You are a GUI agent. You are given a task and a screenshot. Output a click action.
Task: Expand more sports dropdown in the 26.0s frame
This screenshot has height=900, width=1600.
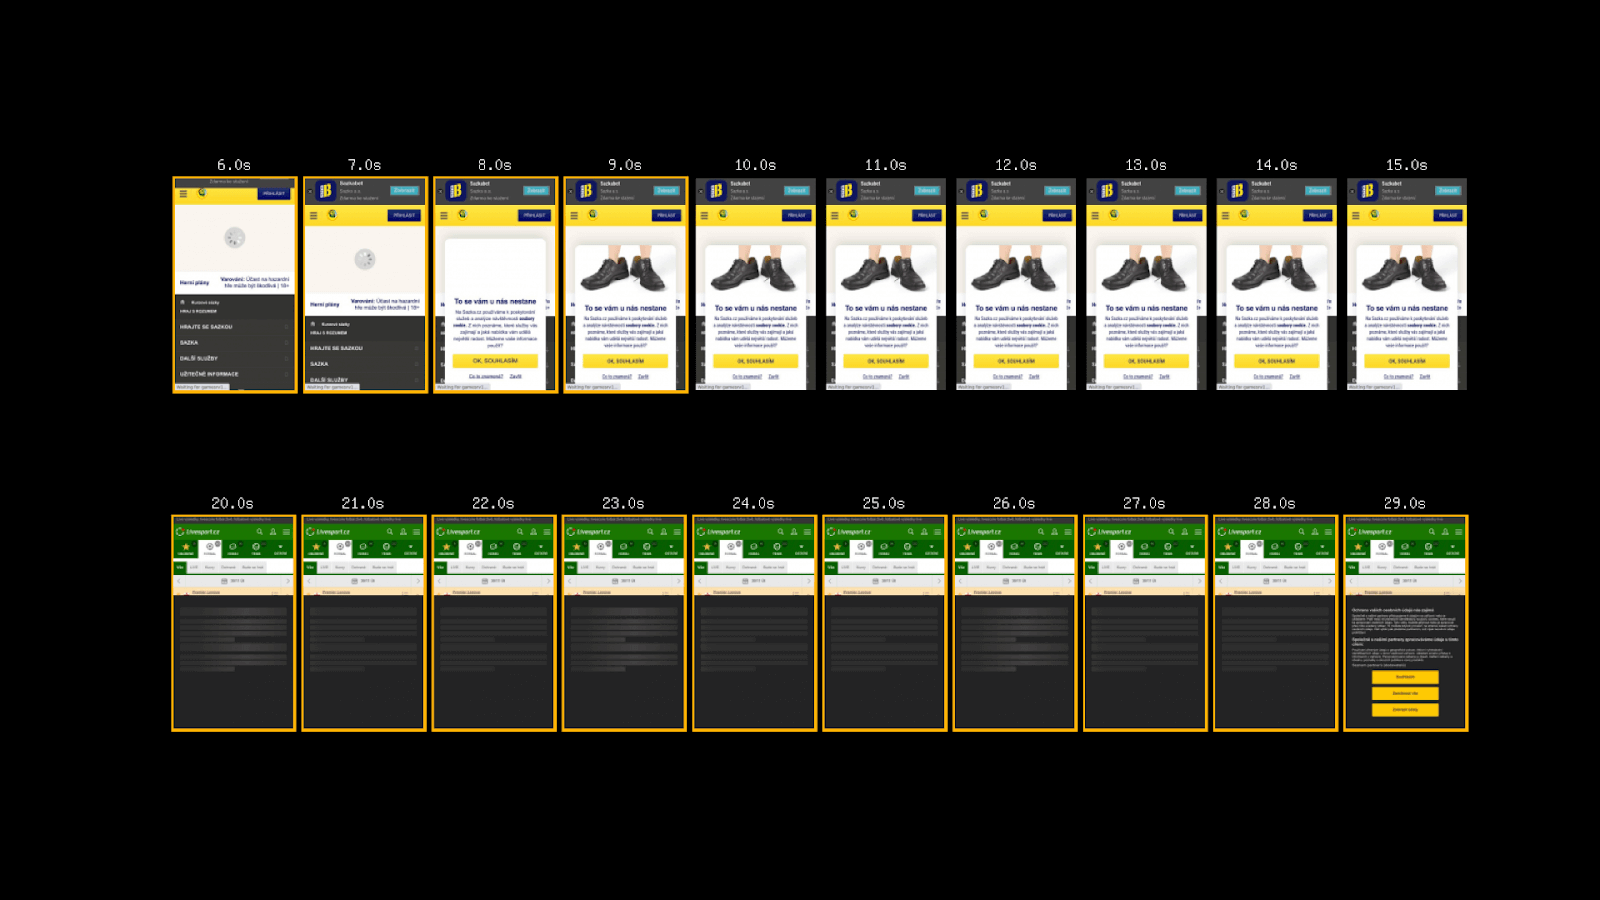point(1061,548)
